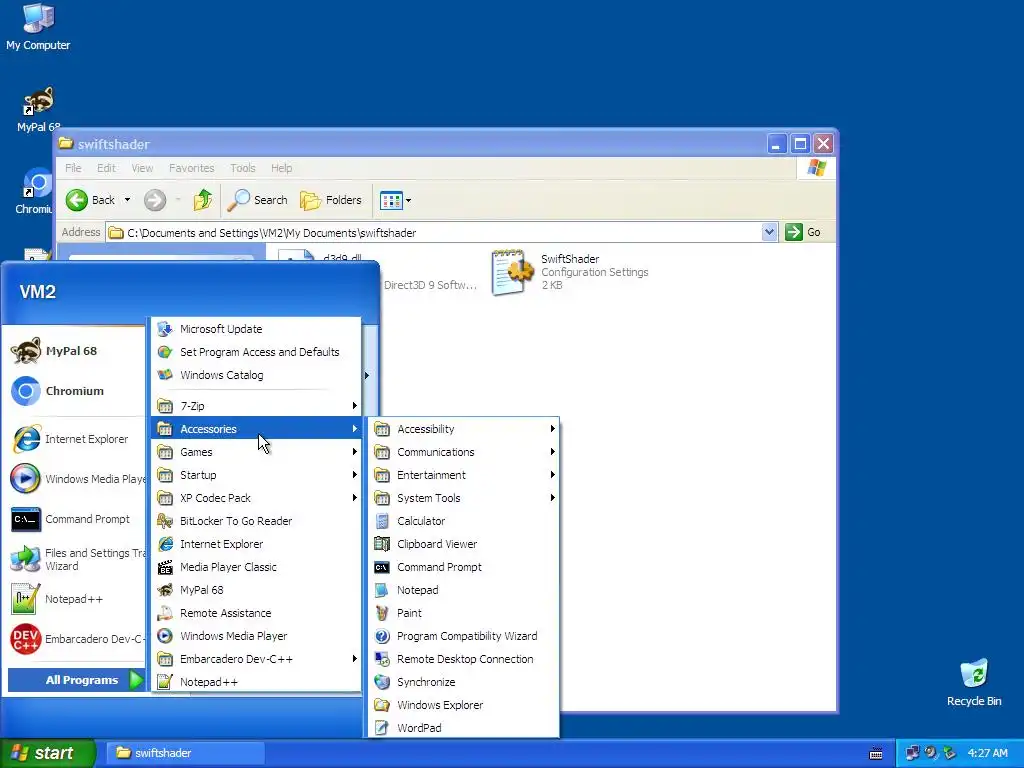Open Command Prompt in Start menu recent list
1024x768 pixels.
(x=76, y=519)
